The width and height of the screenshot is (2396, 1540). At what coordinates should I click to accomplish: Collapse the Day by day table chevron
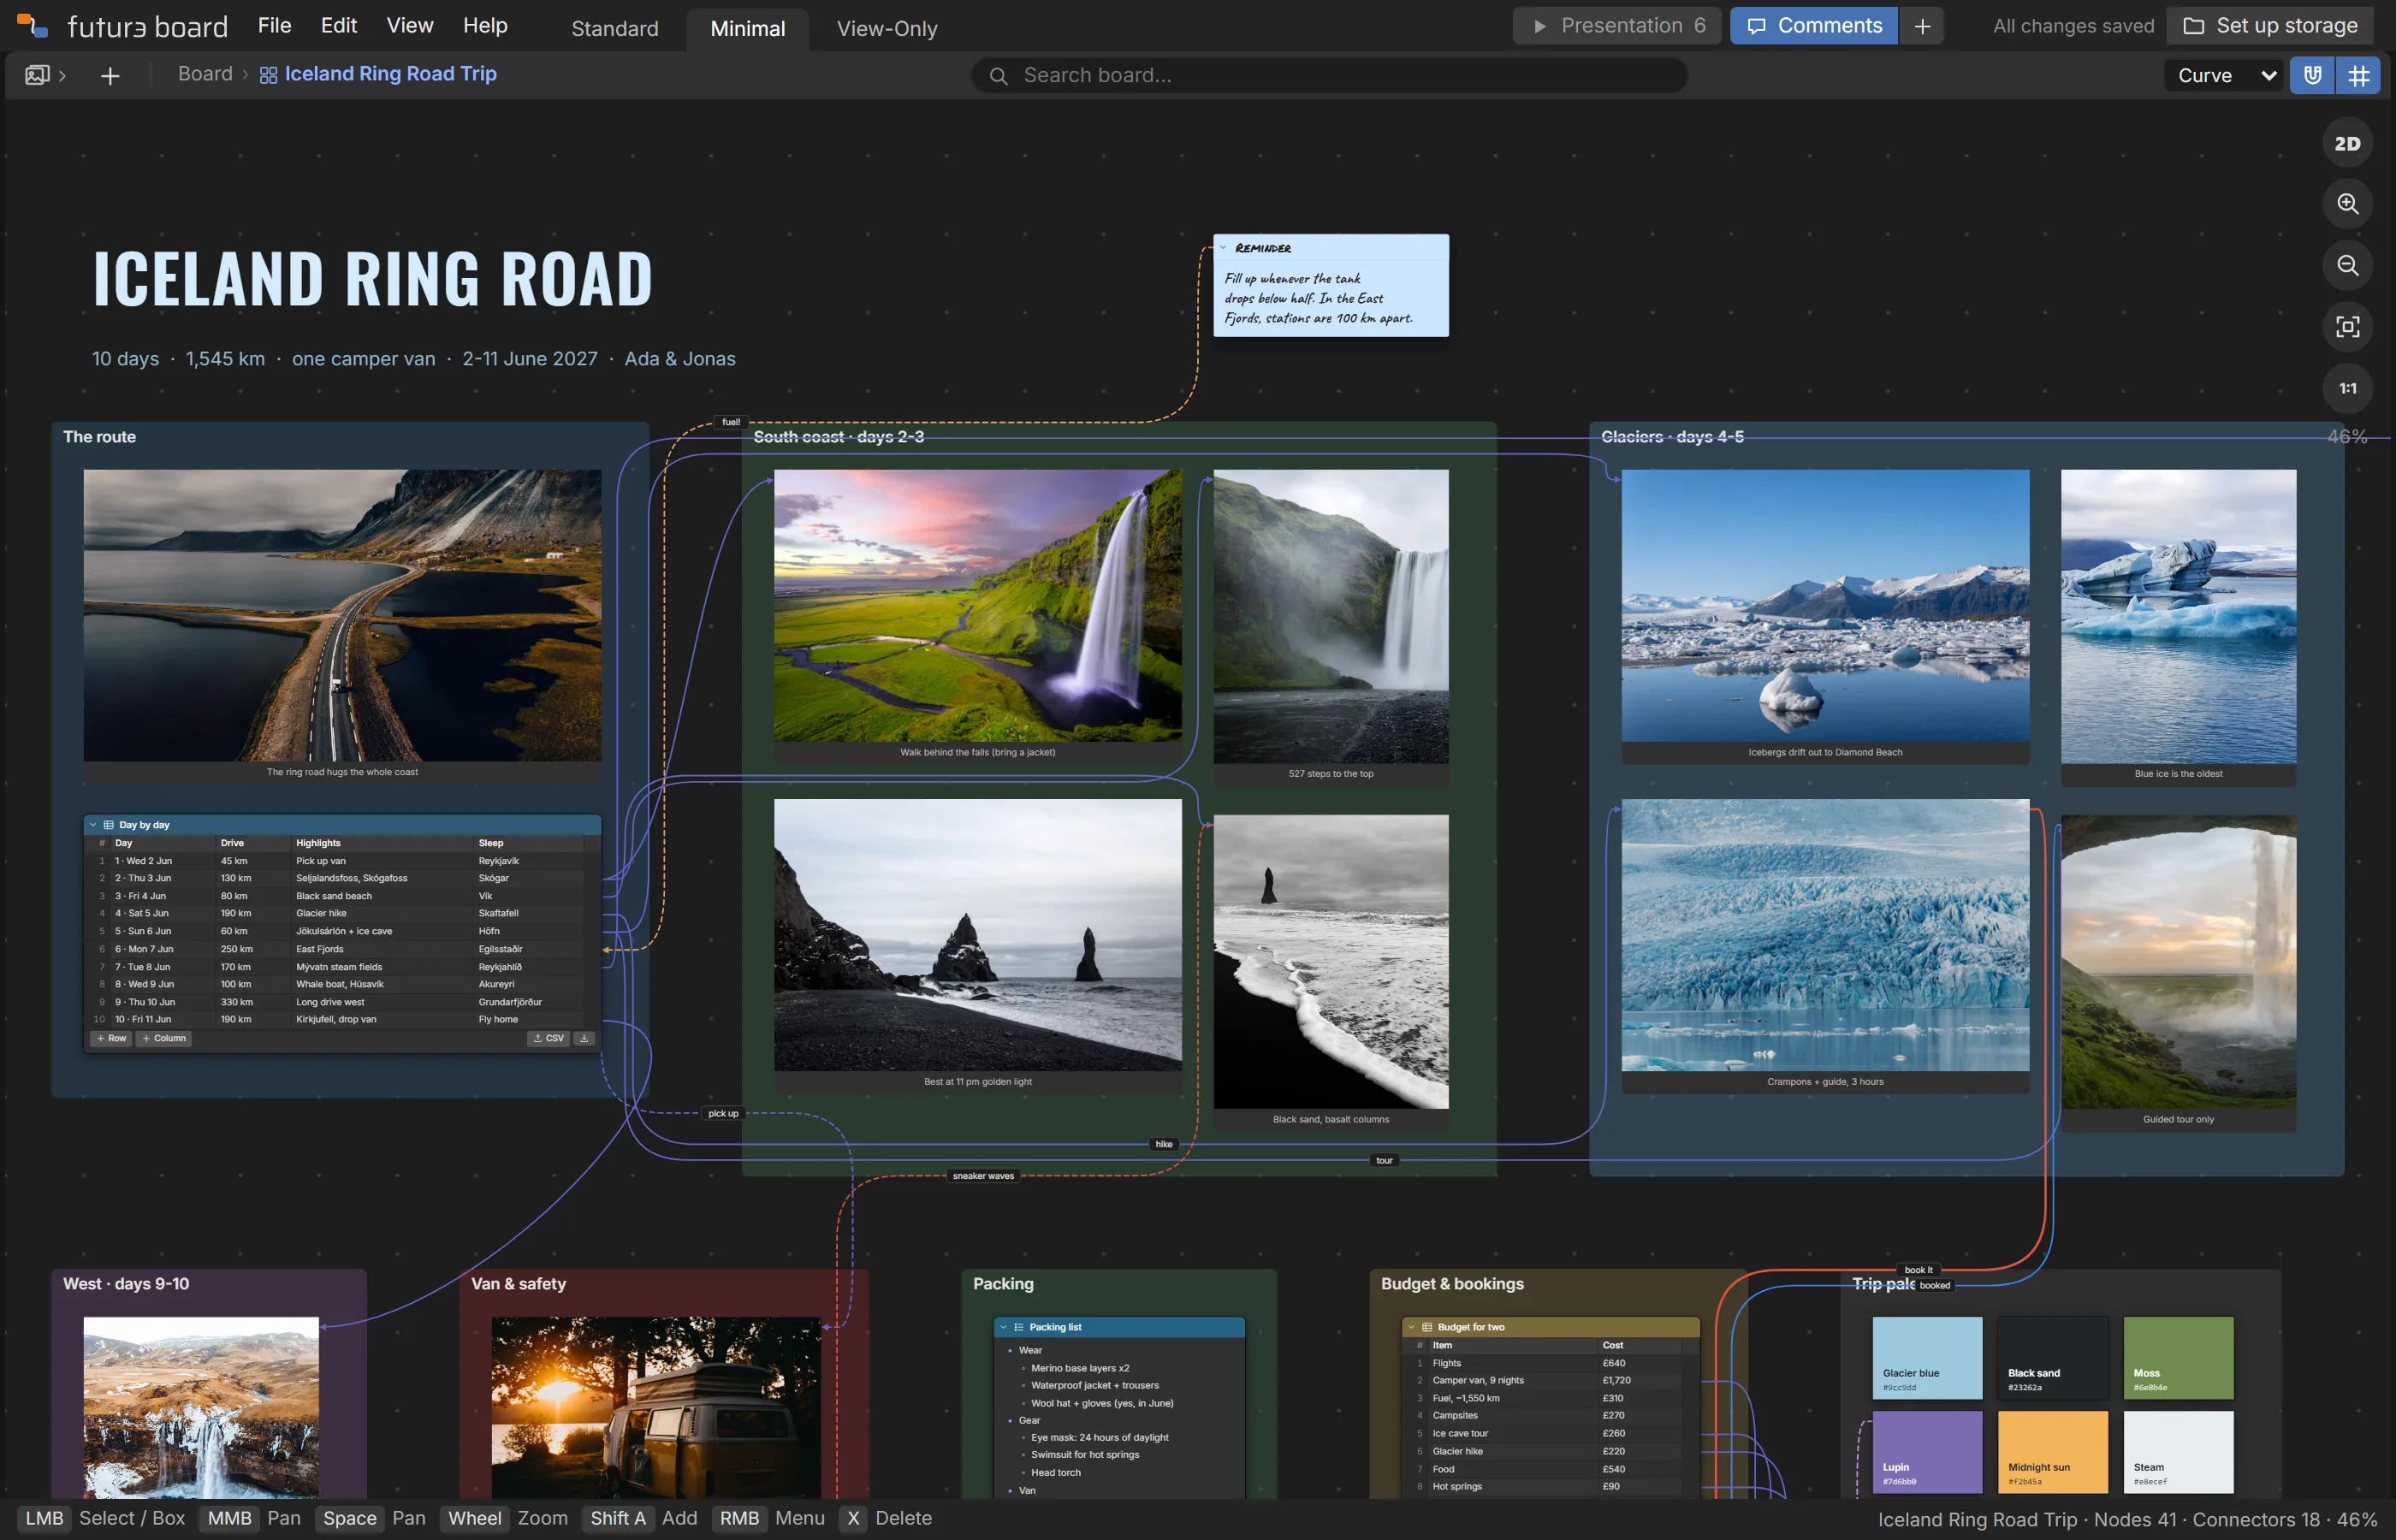pos(93,825)
